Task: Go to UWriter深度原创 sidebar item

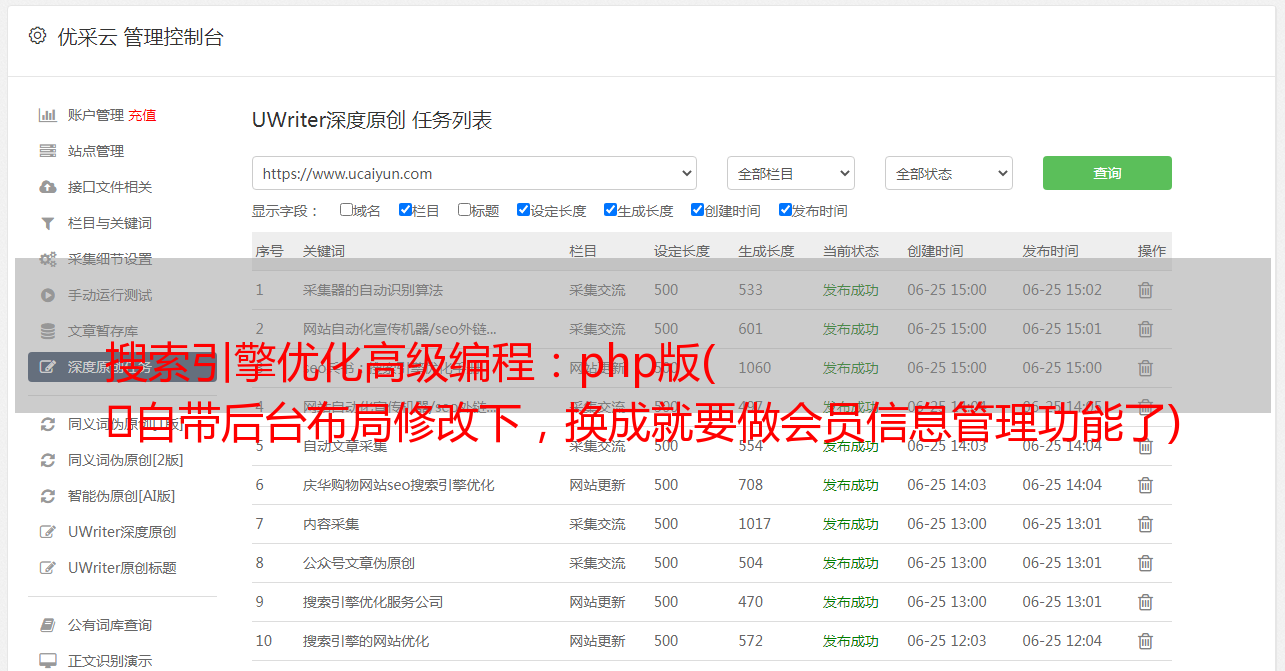Action: pos(122,532)
